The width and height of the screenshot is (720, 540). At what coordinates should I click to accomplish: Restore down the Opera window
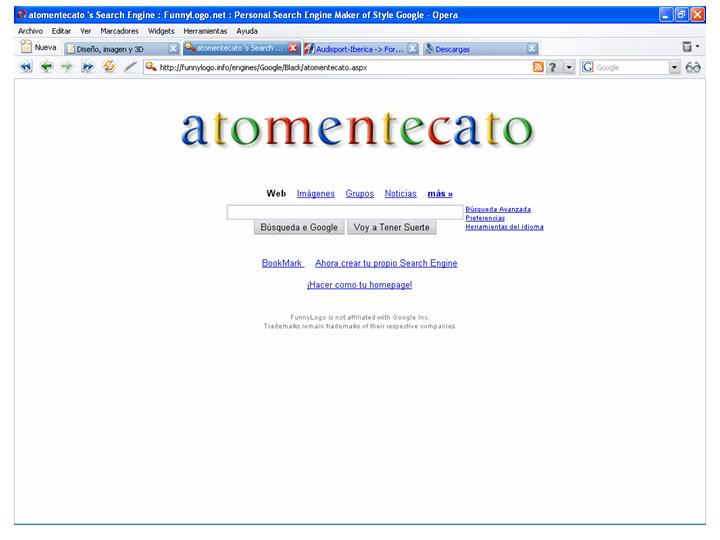coord(681,15)
